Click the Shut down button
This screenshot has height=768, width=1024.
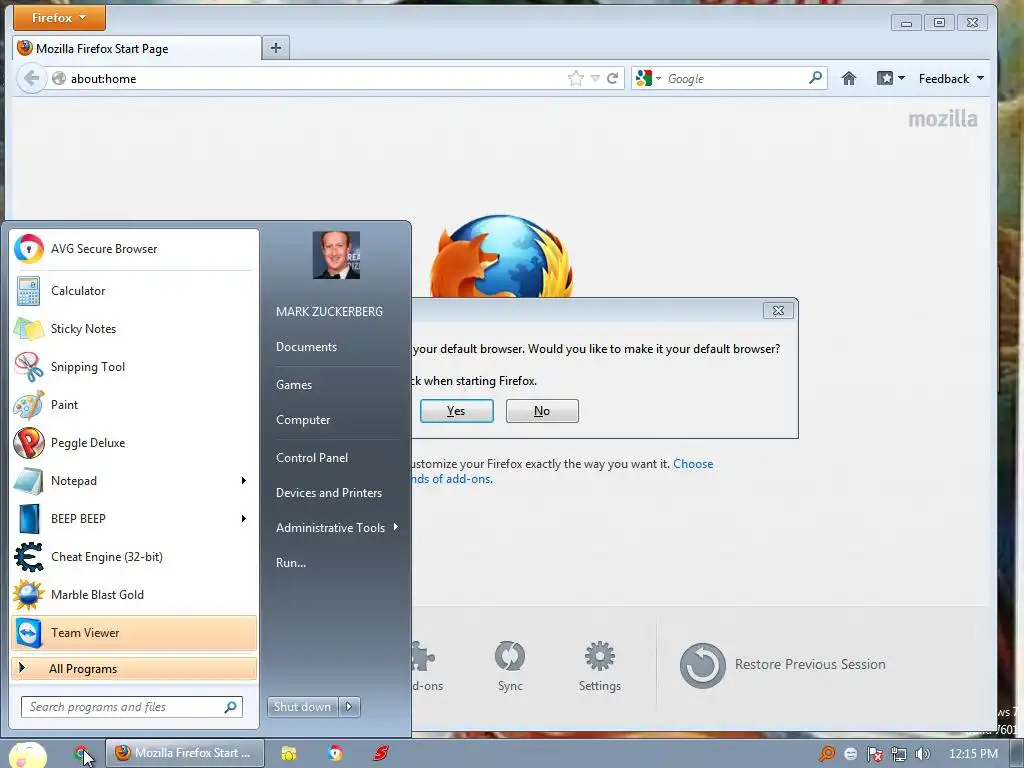point(302,707)
